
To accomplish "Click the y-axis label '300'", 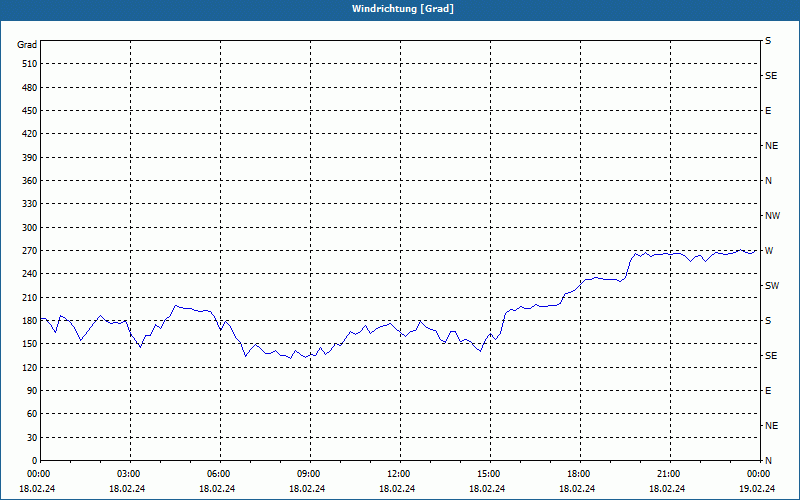I will point(30,228).
